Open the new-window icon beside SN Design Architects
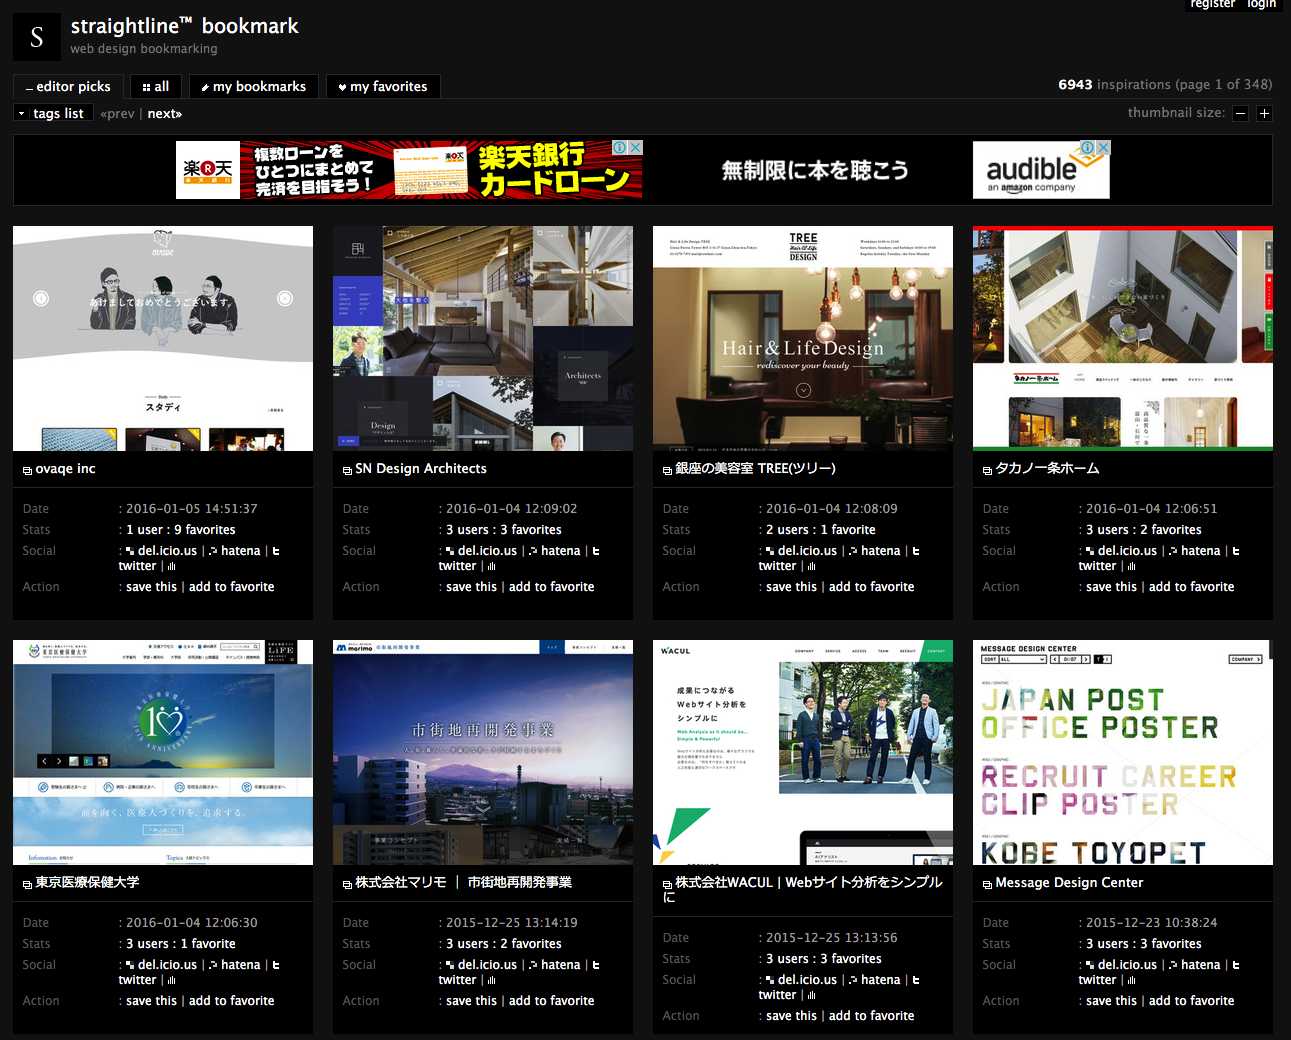 point(347,470)
